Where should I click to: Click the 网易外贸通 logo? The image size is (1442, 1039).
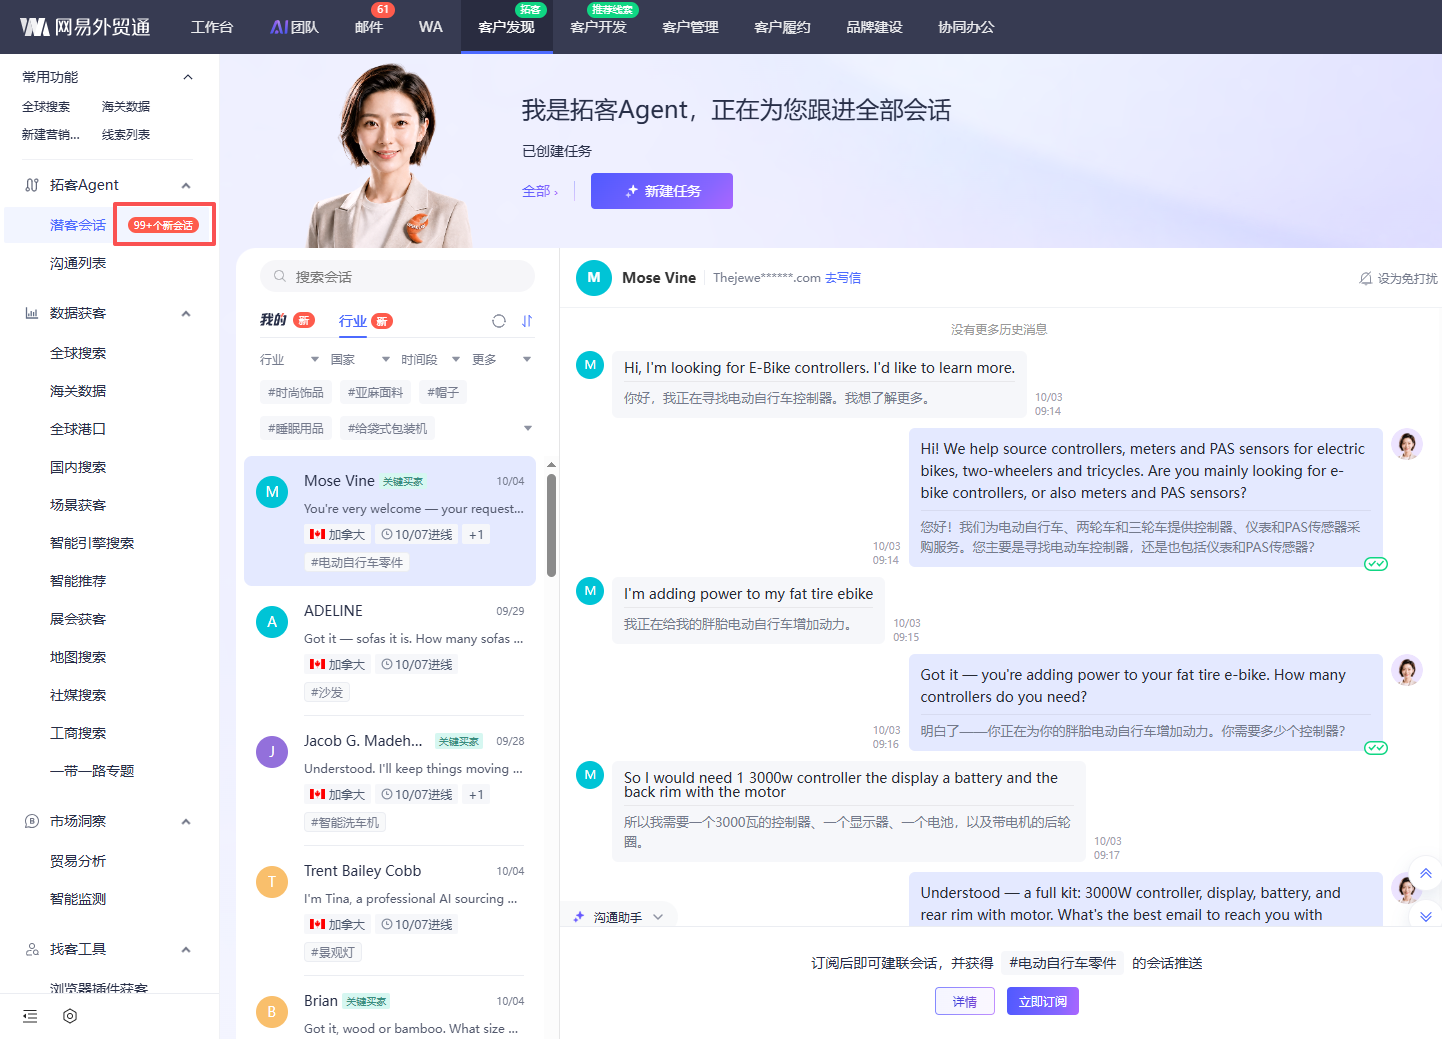coord(85,27)
